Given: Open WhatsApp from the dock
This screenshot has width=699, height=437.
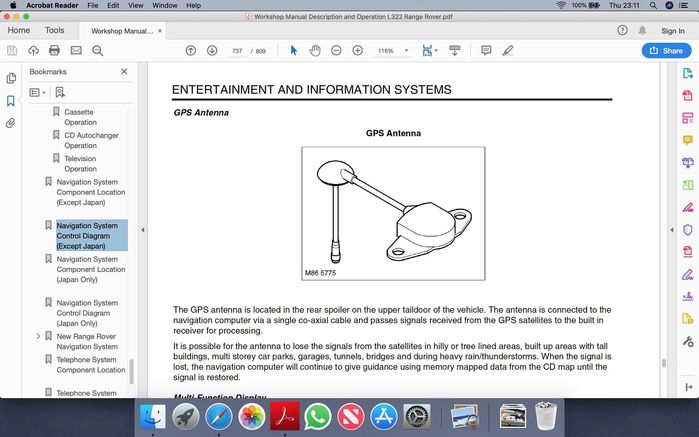Looking at the screenshot, I should pyautogui.click(x=318, y=417).
